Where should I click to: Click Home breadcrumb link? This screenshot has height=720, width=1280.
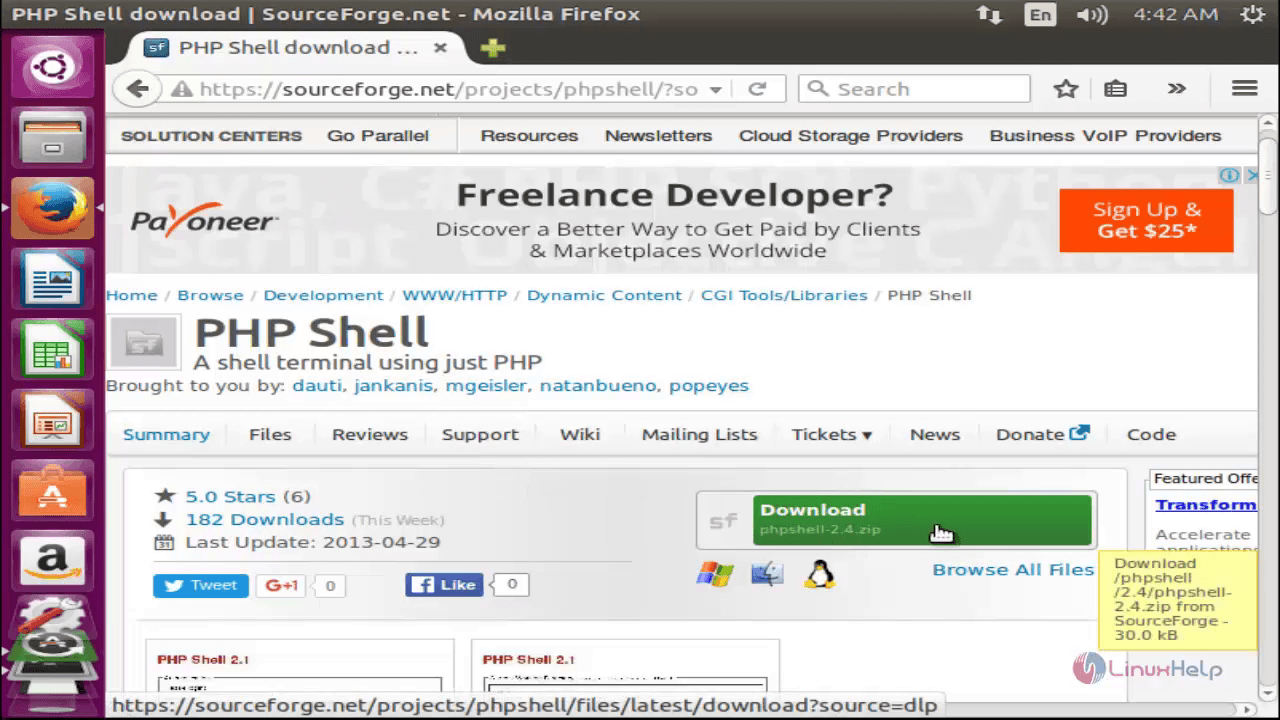tap(132, 295)
